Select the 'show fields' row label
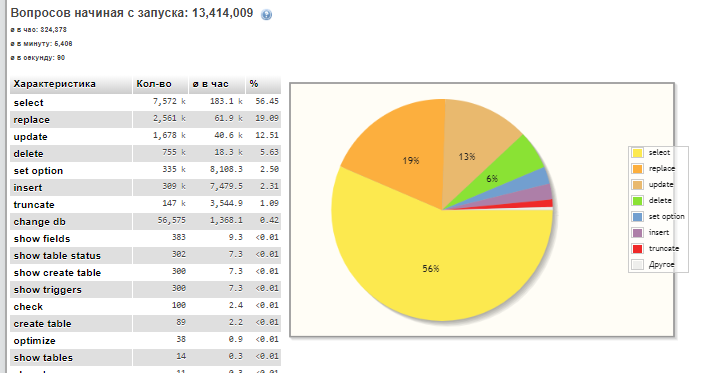This screenshot has height=373, width=714. click(x=42, y=239)
